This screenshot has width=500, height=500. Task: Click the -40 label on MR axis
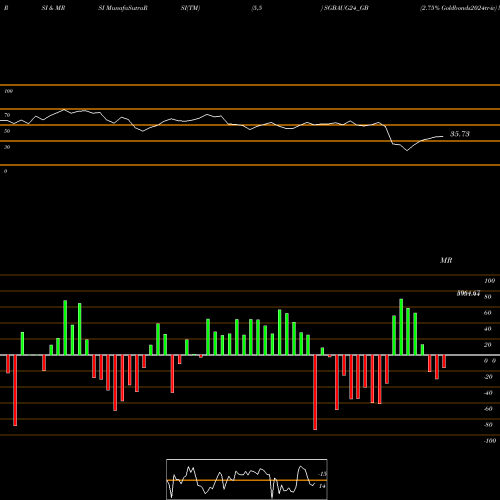pos(488,393)
